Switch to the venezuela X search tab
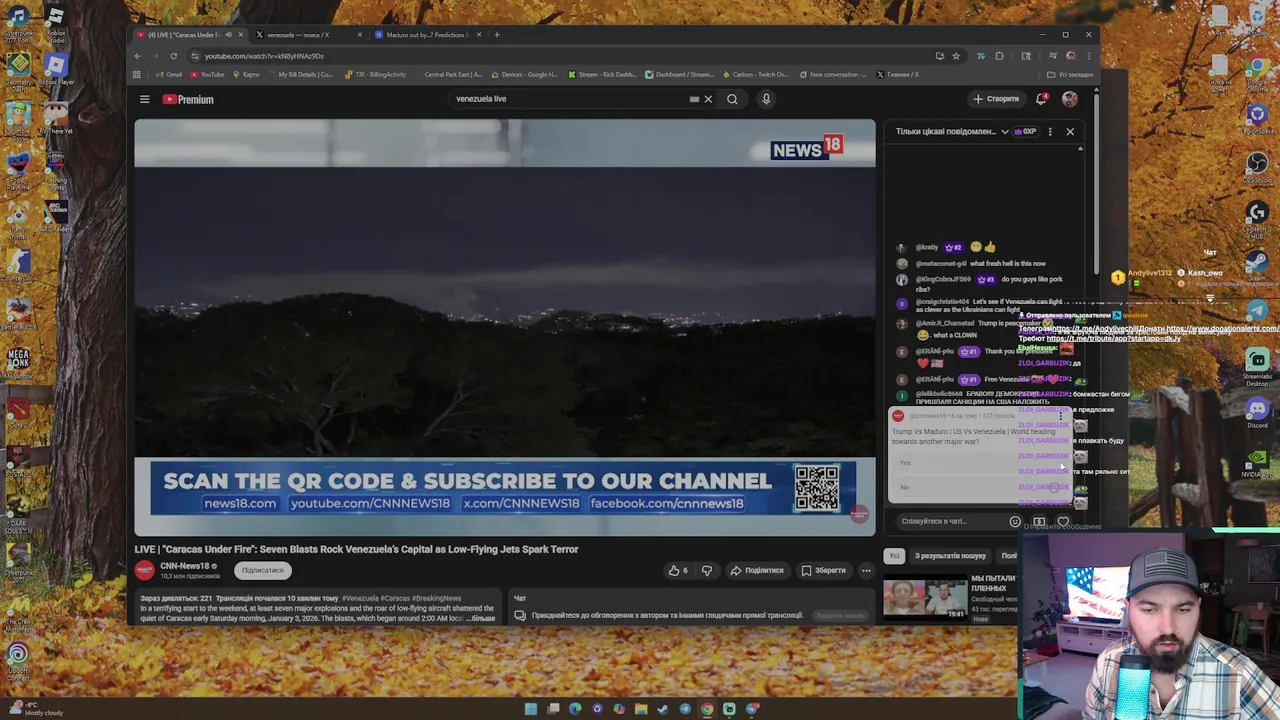1280x720 pixels. click(303, 35)
